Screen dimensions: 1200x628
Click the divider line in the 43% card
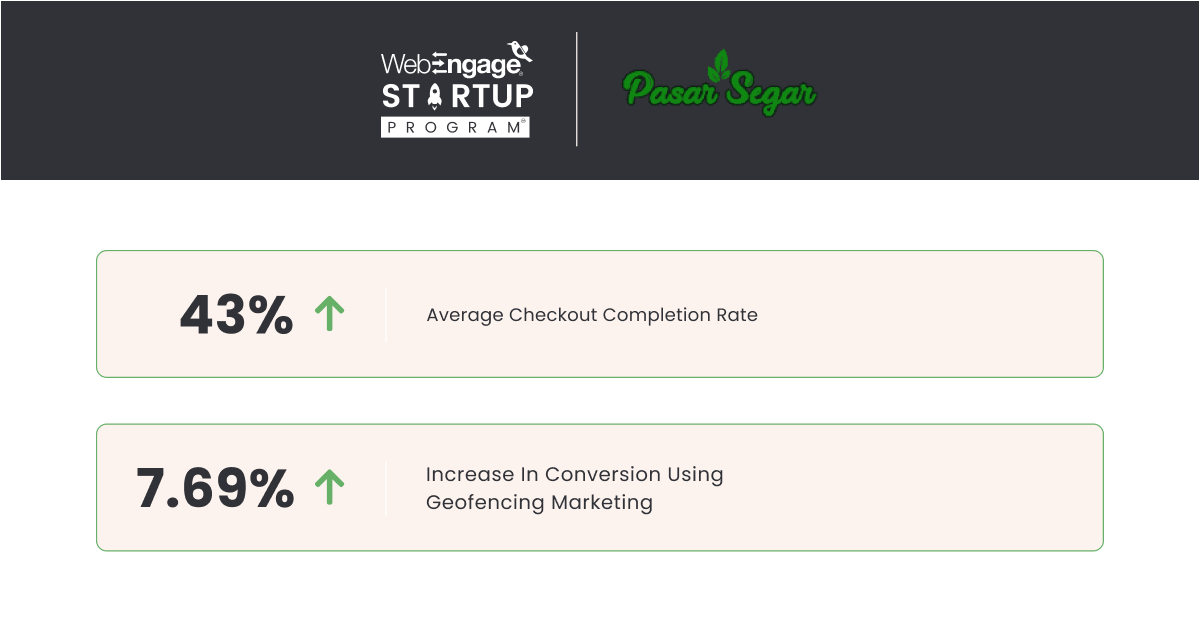[386, 314]
